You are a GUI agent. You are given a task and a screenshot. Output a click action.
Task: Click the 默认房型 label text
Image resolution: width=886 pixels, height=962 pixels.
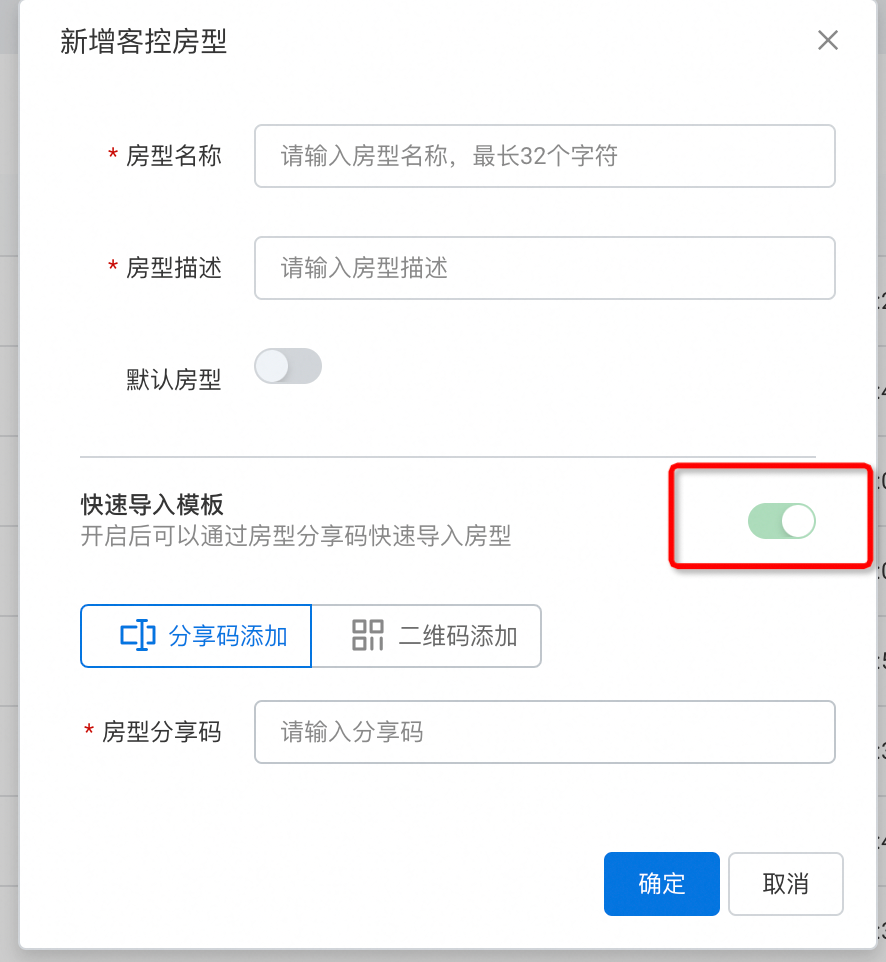point(174,380)
